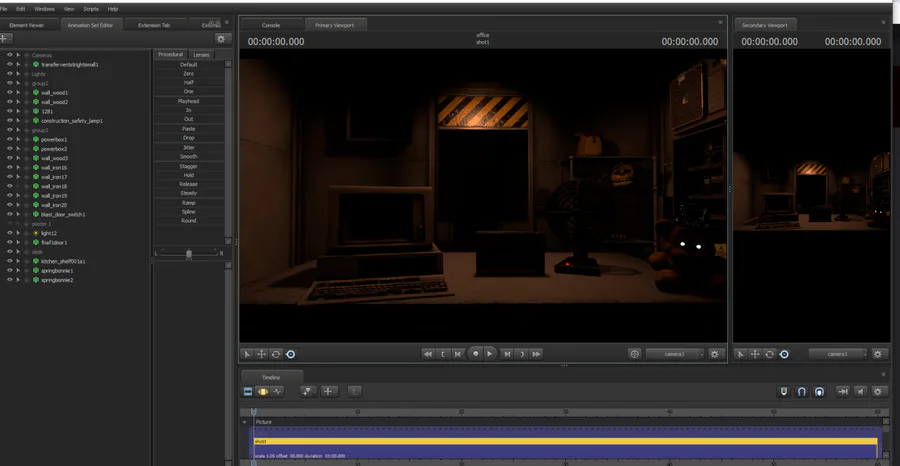Switch to the Clip Editor mode in Timeline
The height and width of the screenshot is (466, 900).
(248, 391)
